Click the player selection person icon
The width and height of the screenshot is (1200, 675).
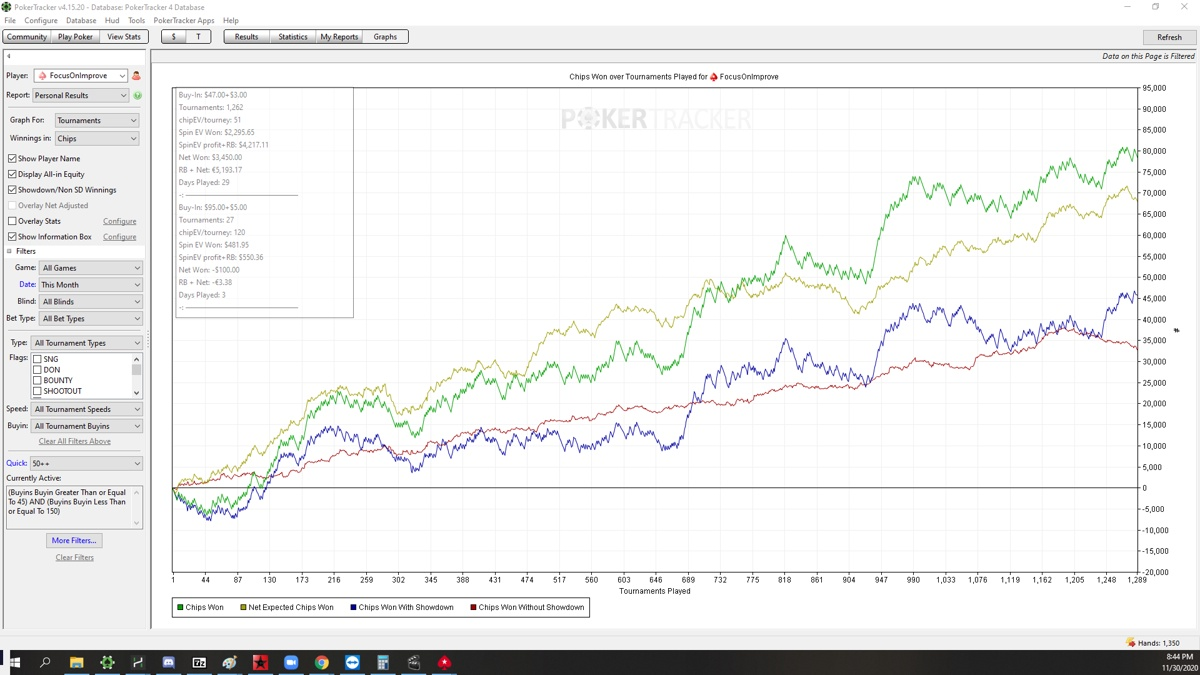[136, 76]
